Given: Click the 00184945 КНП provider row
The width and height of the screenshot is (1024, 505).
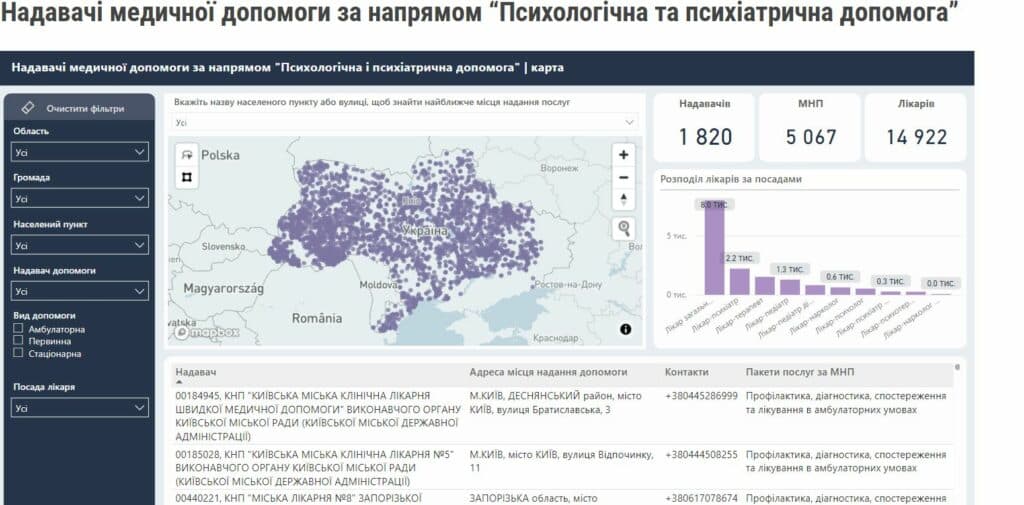Looking at the screenshot, I should click(318, 415).
